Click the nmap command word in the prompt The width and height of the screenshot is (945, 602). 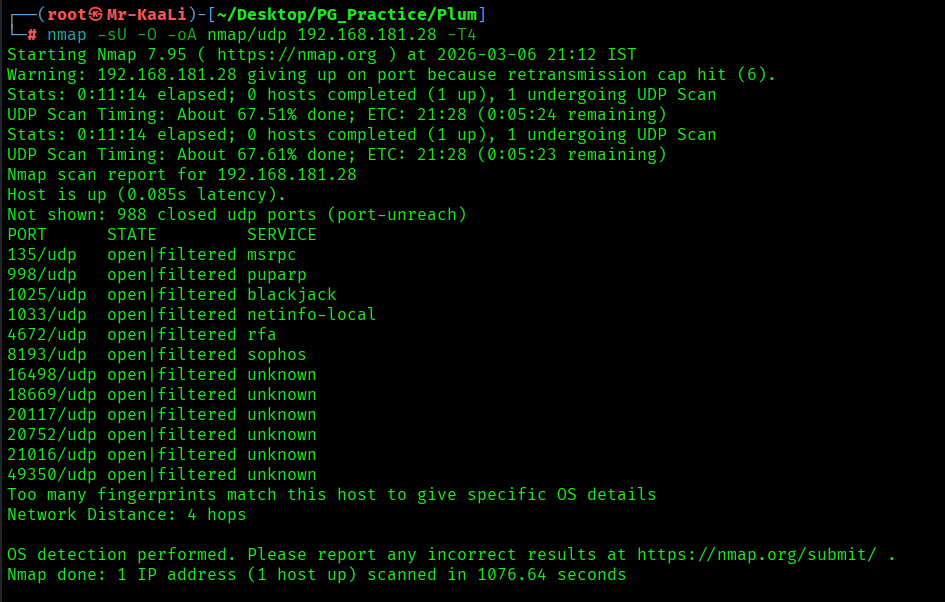pos(66,35)
